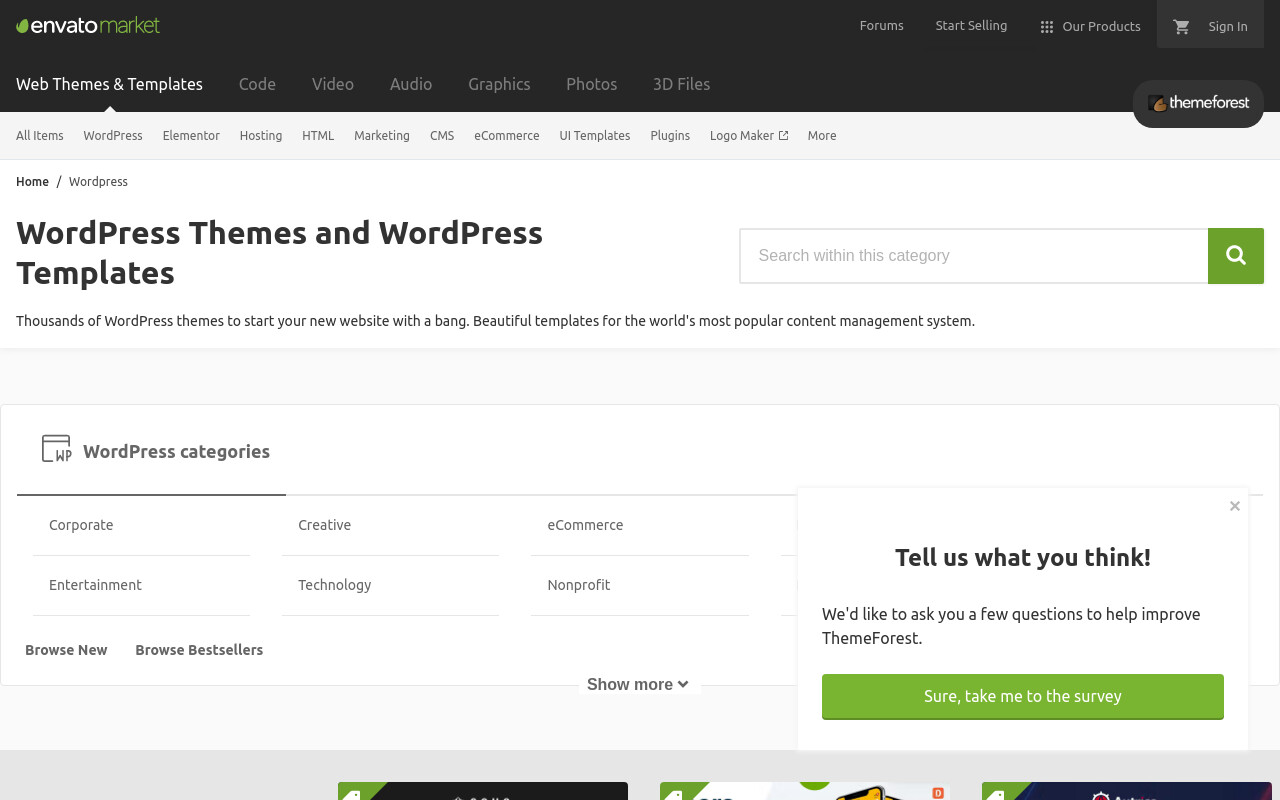Open the shopping cart icon
Screen dimensions: 1280x800
click(x=1181, y=26)
